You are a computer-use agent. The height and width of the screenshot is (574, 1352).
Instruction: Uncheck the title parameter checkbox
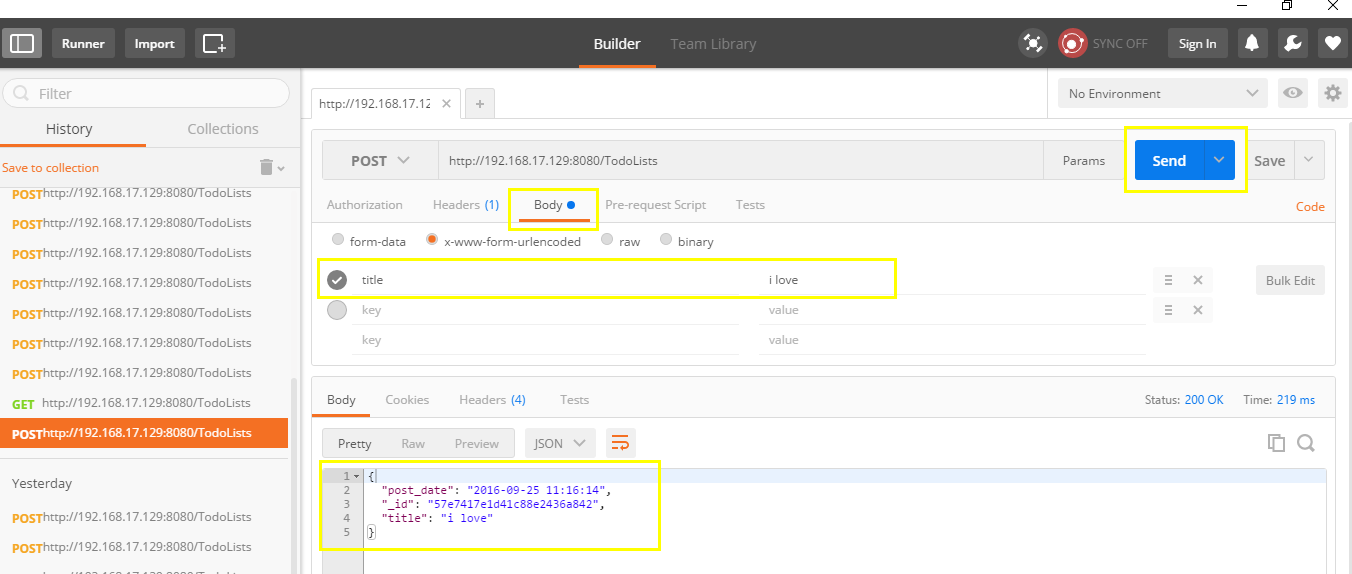point(337,280)
